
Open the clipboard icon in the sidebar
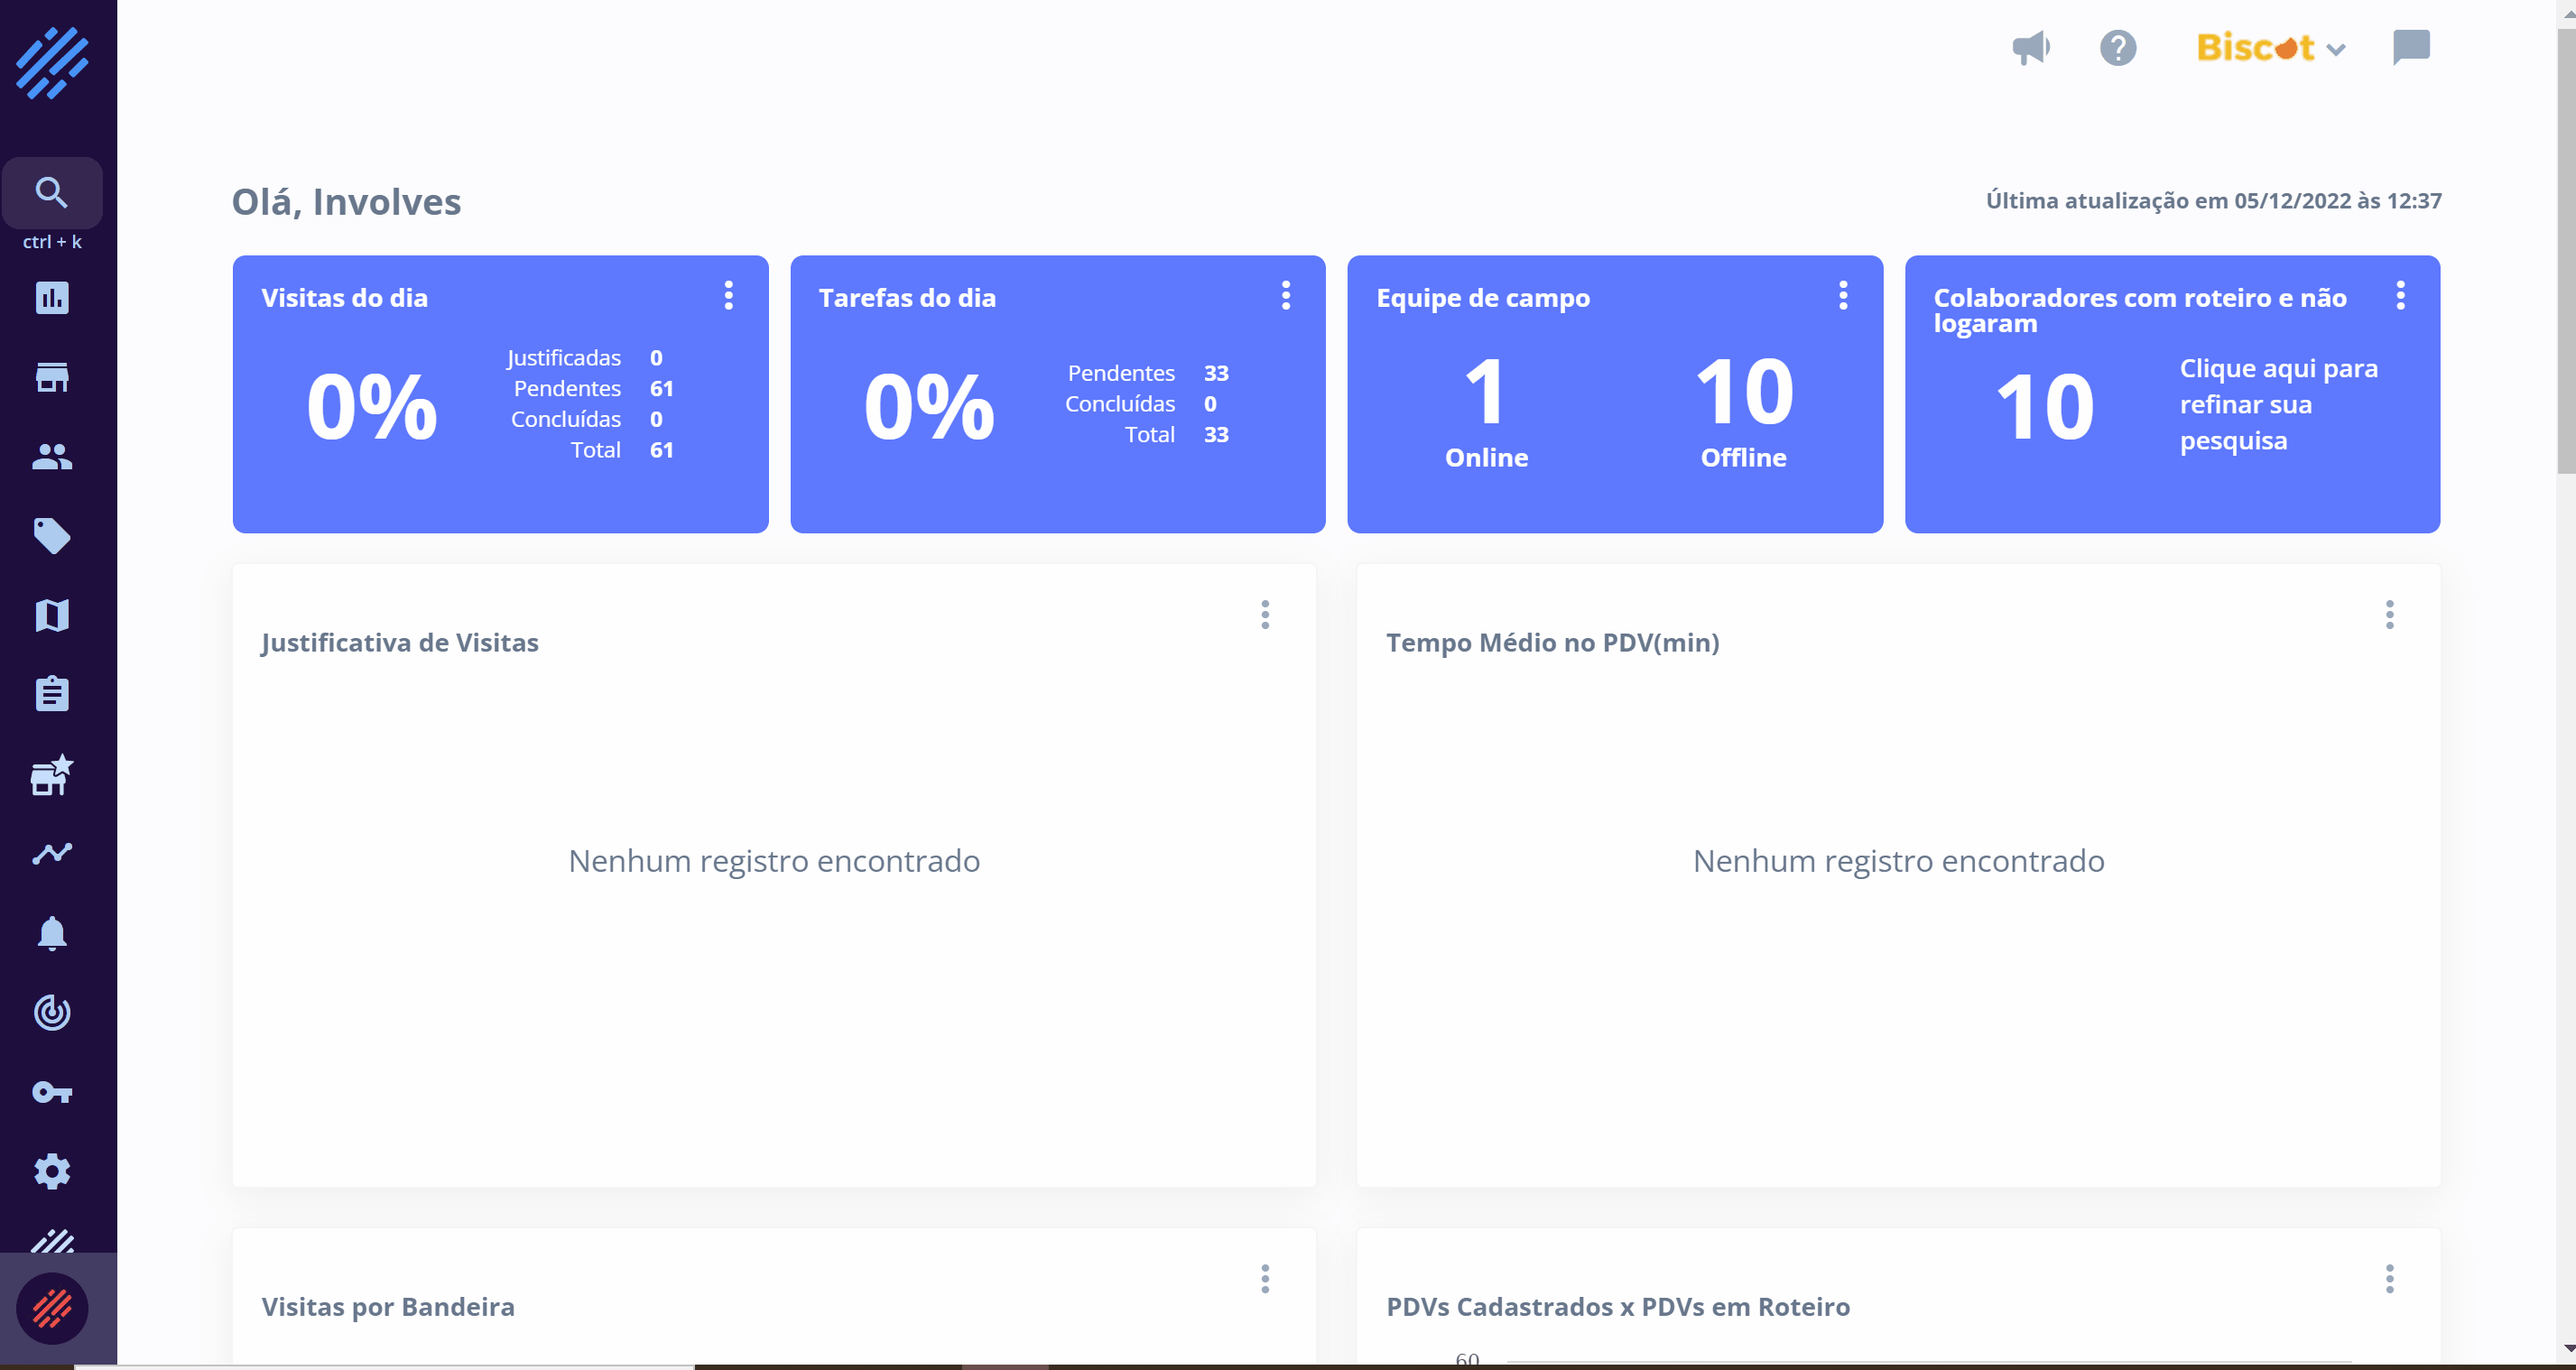[52, 694]
